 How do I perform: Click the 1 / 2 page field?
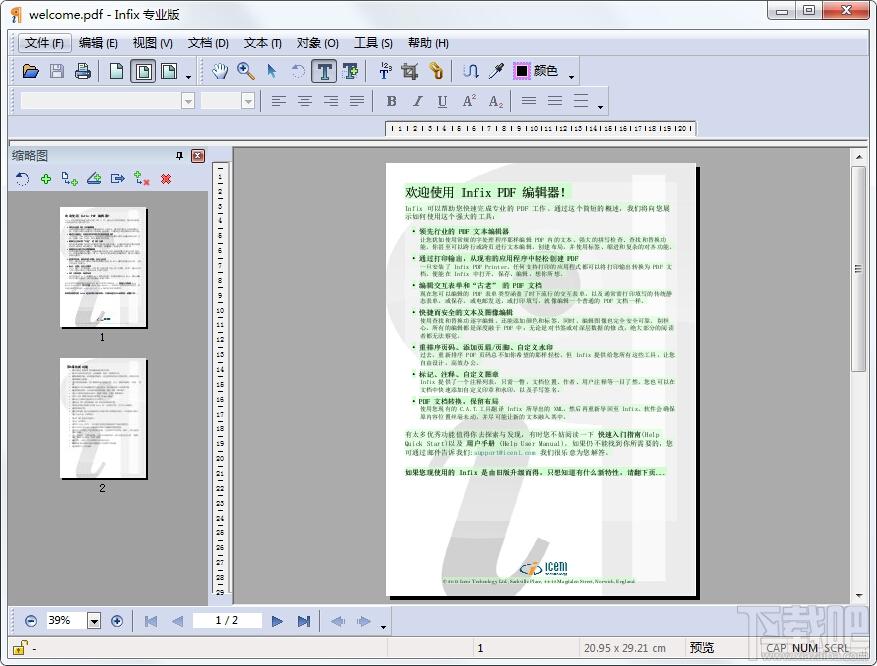227,620
